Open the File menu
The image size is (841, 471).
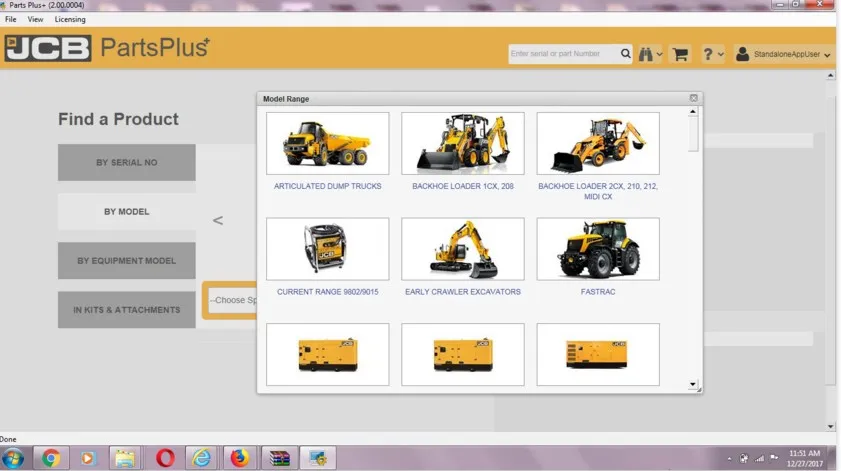coord(11,19)
